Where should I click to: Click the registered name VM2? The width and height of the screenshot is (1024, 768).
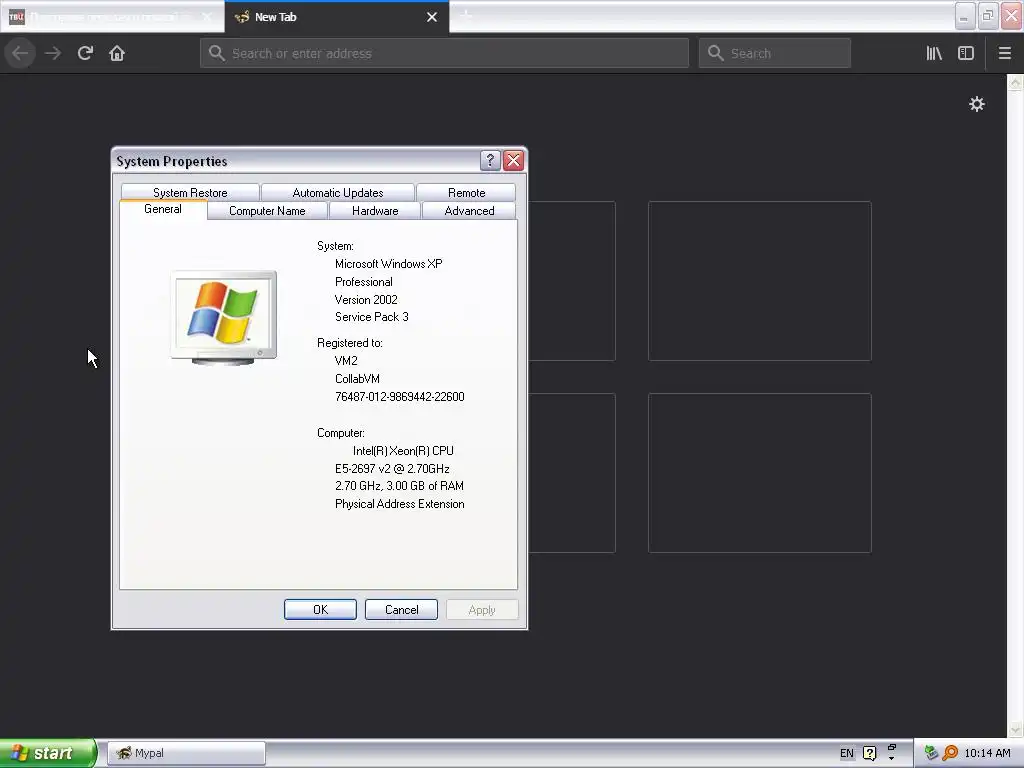(x=346, y=360)
